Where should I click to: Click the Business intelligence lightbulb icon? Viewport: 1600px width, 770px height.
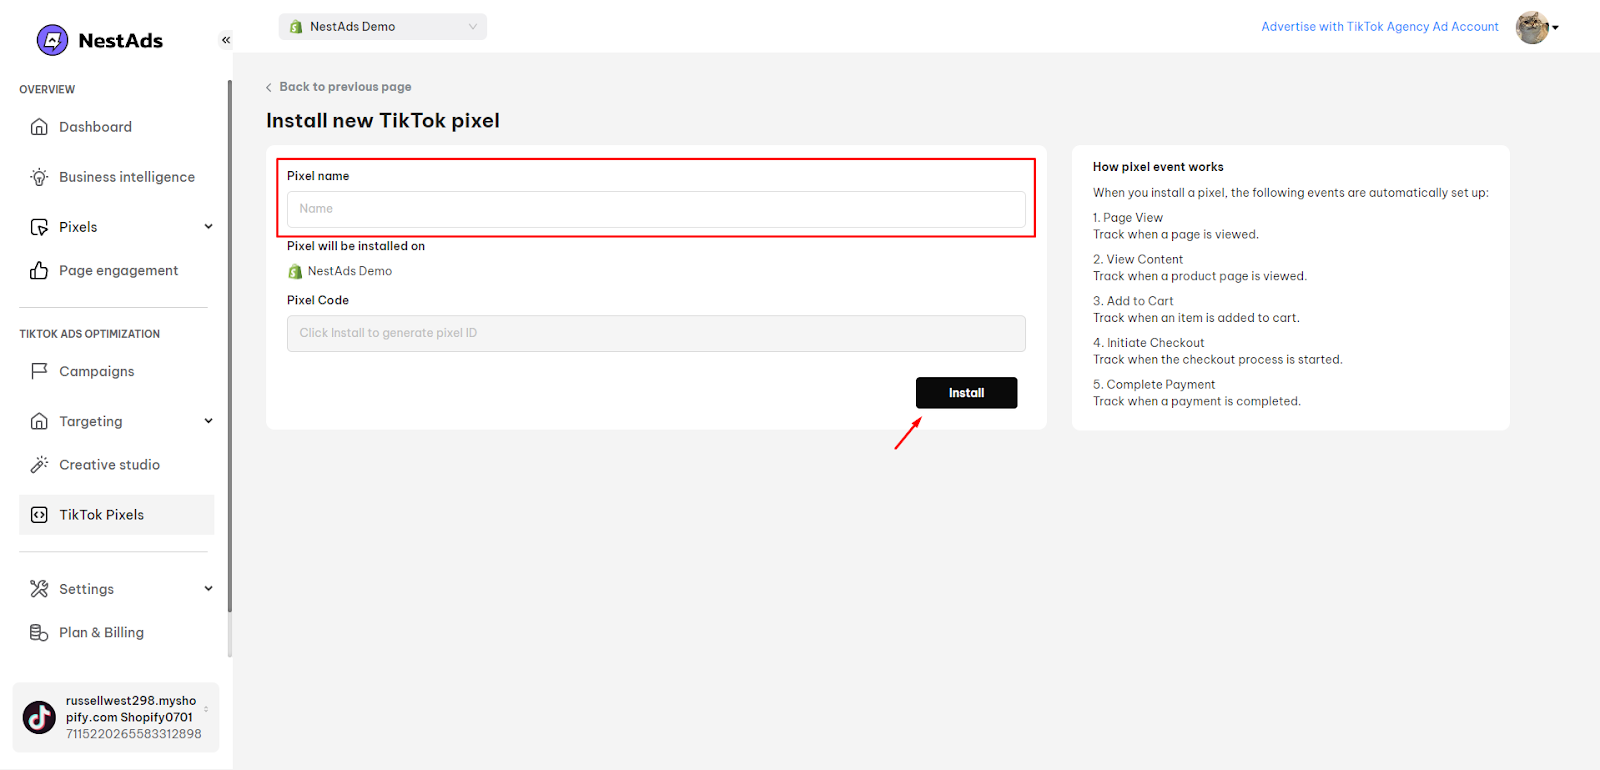[39, 177]
